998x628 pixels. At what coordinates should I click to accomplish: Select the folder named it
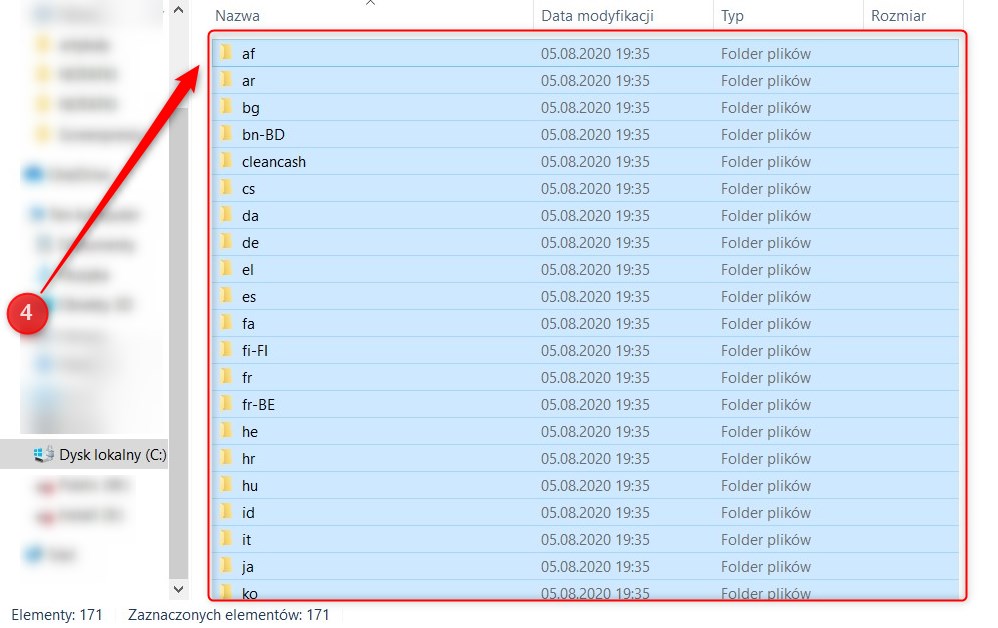pos(247,539)
